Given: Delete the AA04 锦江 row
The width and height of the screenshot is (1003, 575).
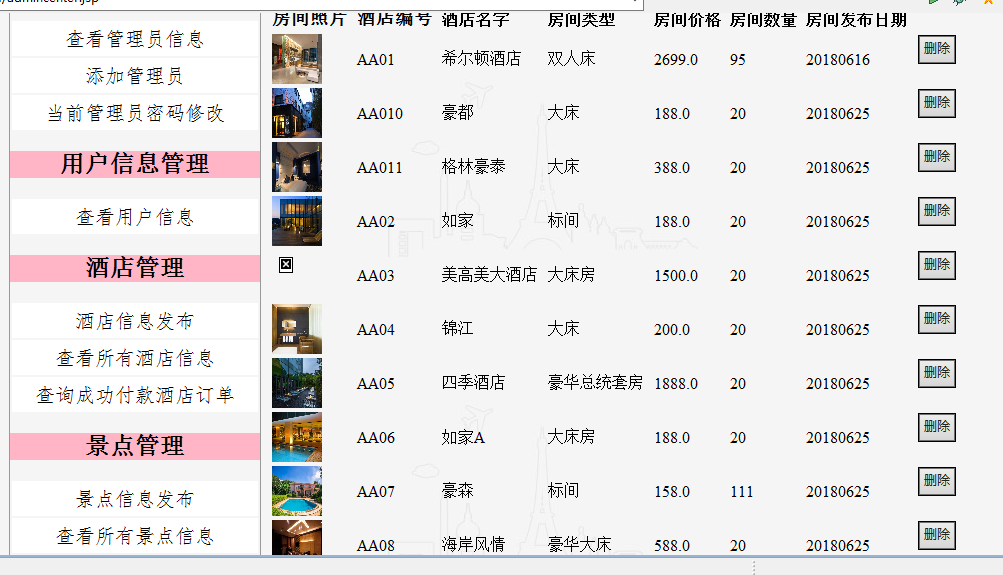Looking at the screenshot, I should coord(937,319).
